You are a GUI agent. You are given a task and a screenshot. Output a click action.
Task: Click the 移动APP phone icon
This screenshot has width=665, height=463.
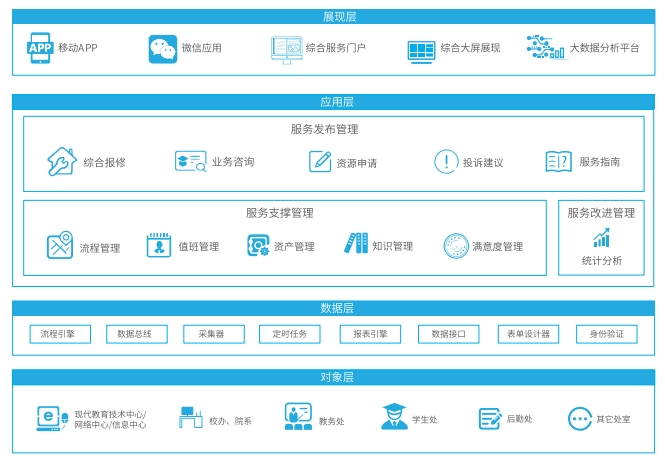pos(40,48)
